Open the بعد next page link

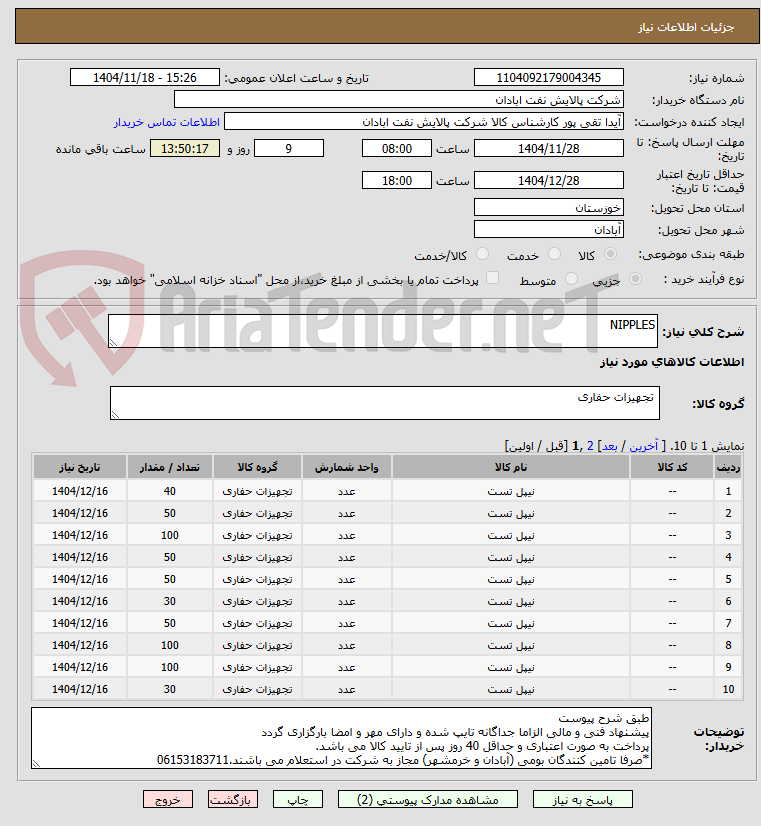coord(609,446)
